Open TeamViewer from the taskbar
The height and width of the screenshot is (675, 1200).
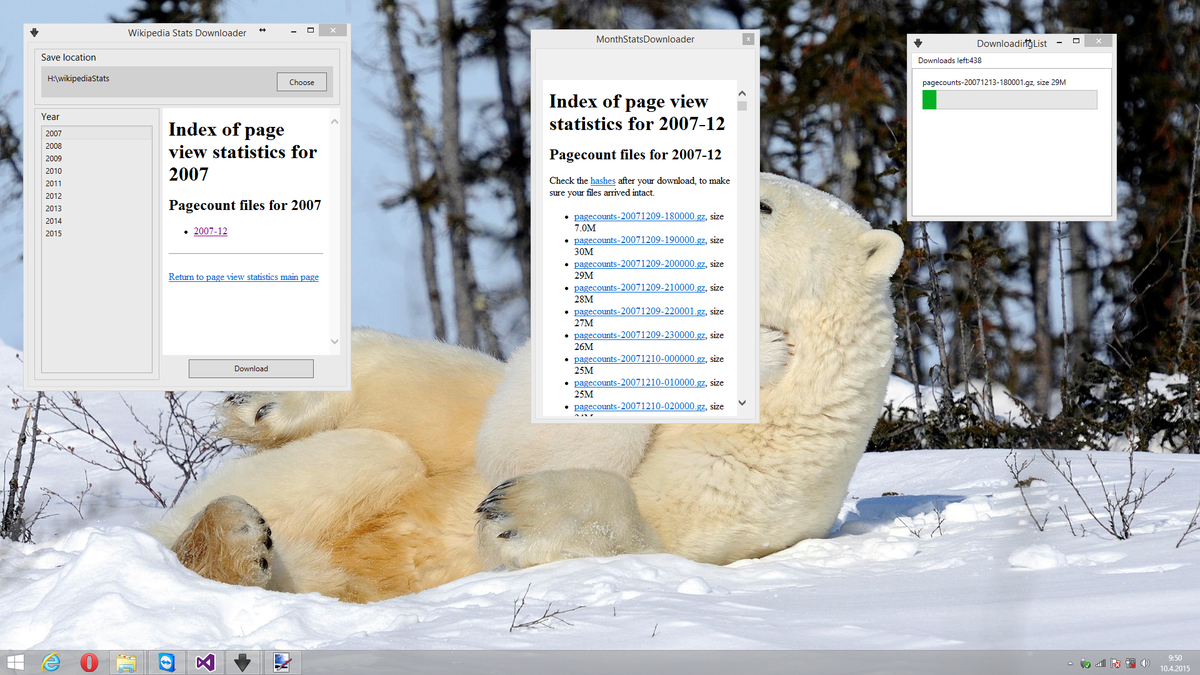pyautogui.click(x=165, y=662)
